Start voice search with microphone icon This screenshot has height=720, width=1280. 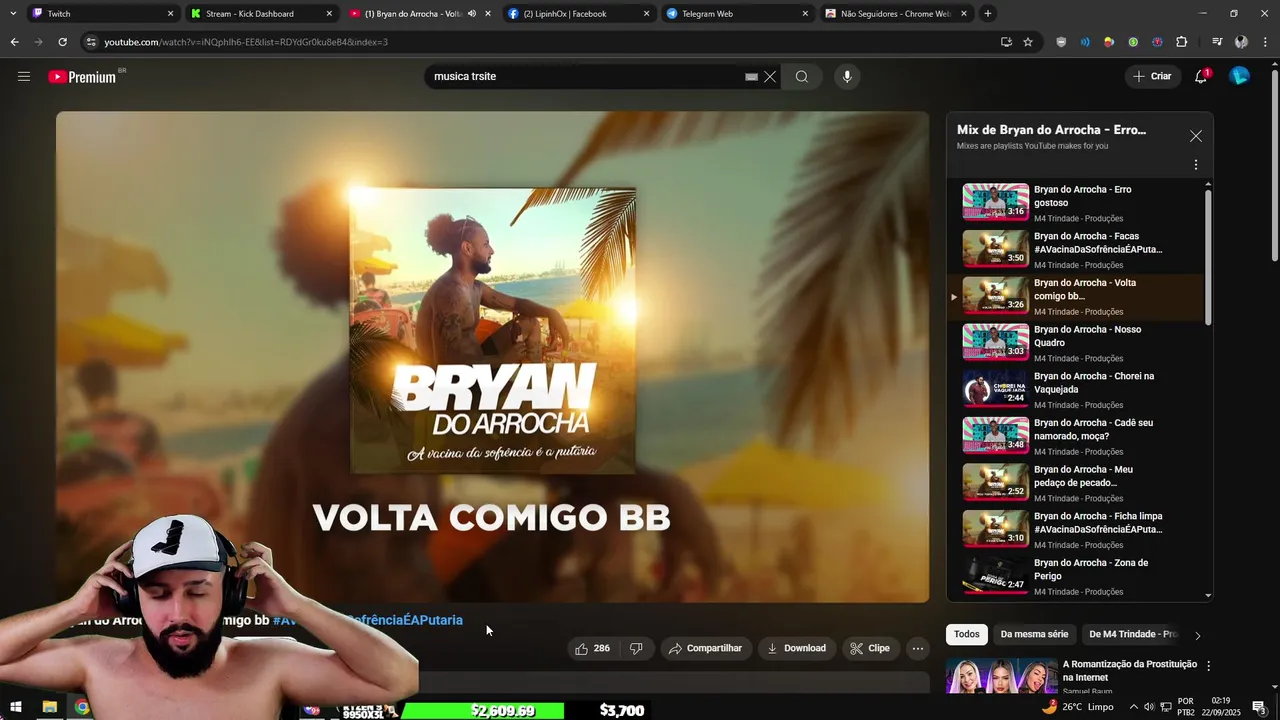pyautogui.click(x=847, y=77)
